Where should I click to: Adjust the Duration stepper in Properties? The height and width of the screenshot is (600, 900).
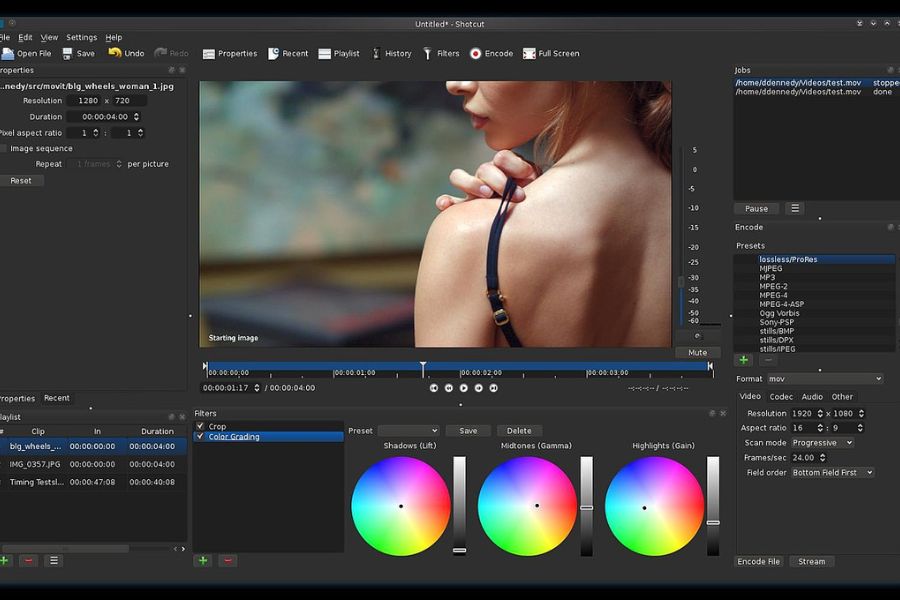point(136,117)
